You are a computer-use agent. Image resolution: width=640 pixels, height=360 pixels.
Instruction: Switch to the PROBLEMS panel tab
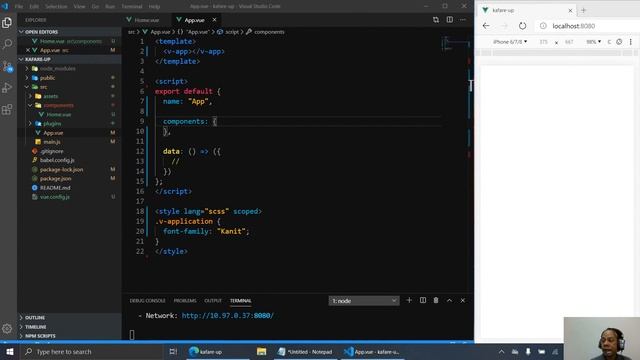(x=185, y=301)
